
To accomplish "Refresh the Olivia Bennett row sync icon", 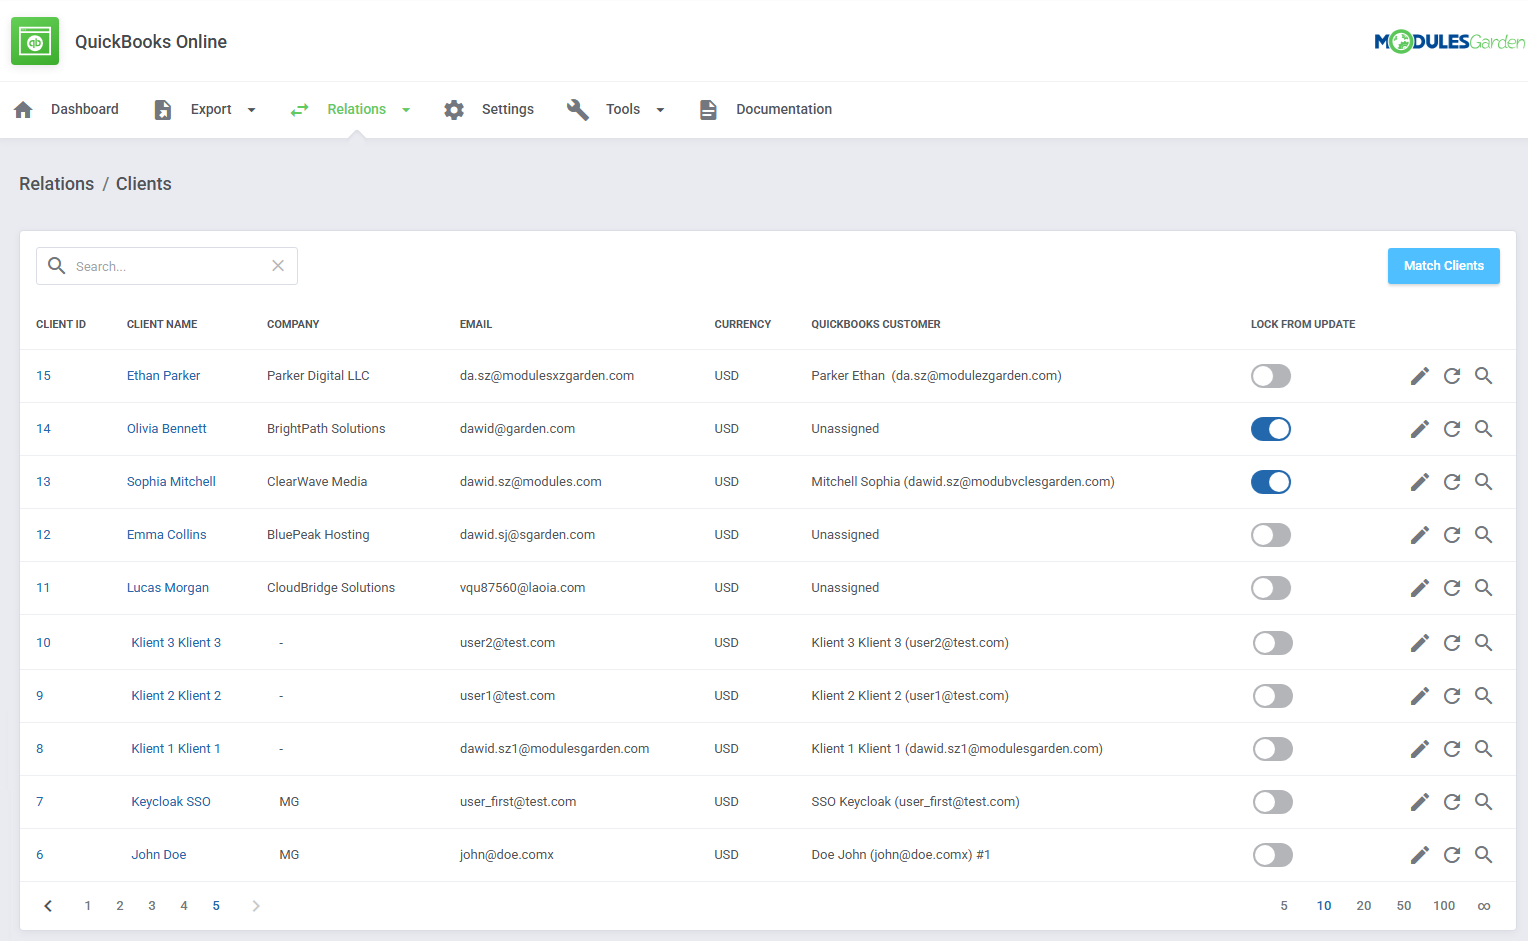I will 1452,429.
